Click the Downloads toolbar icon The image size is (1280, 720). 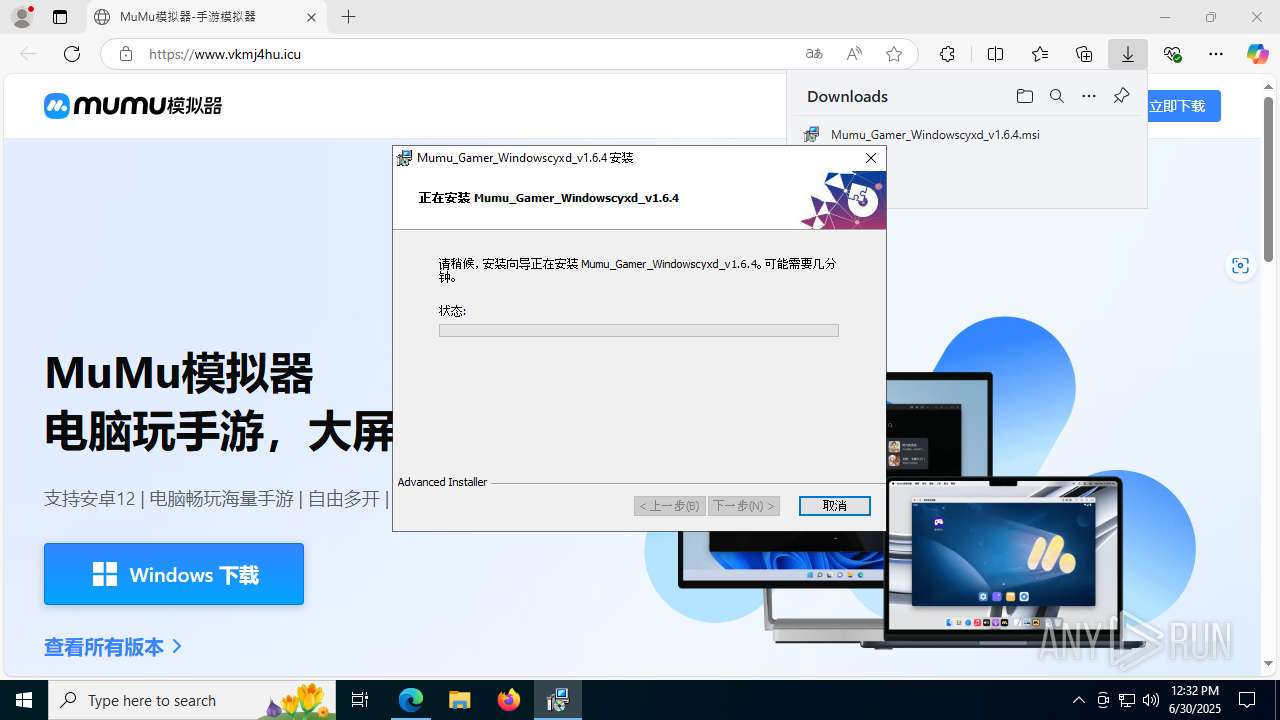click(x=1128, y=54)
